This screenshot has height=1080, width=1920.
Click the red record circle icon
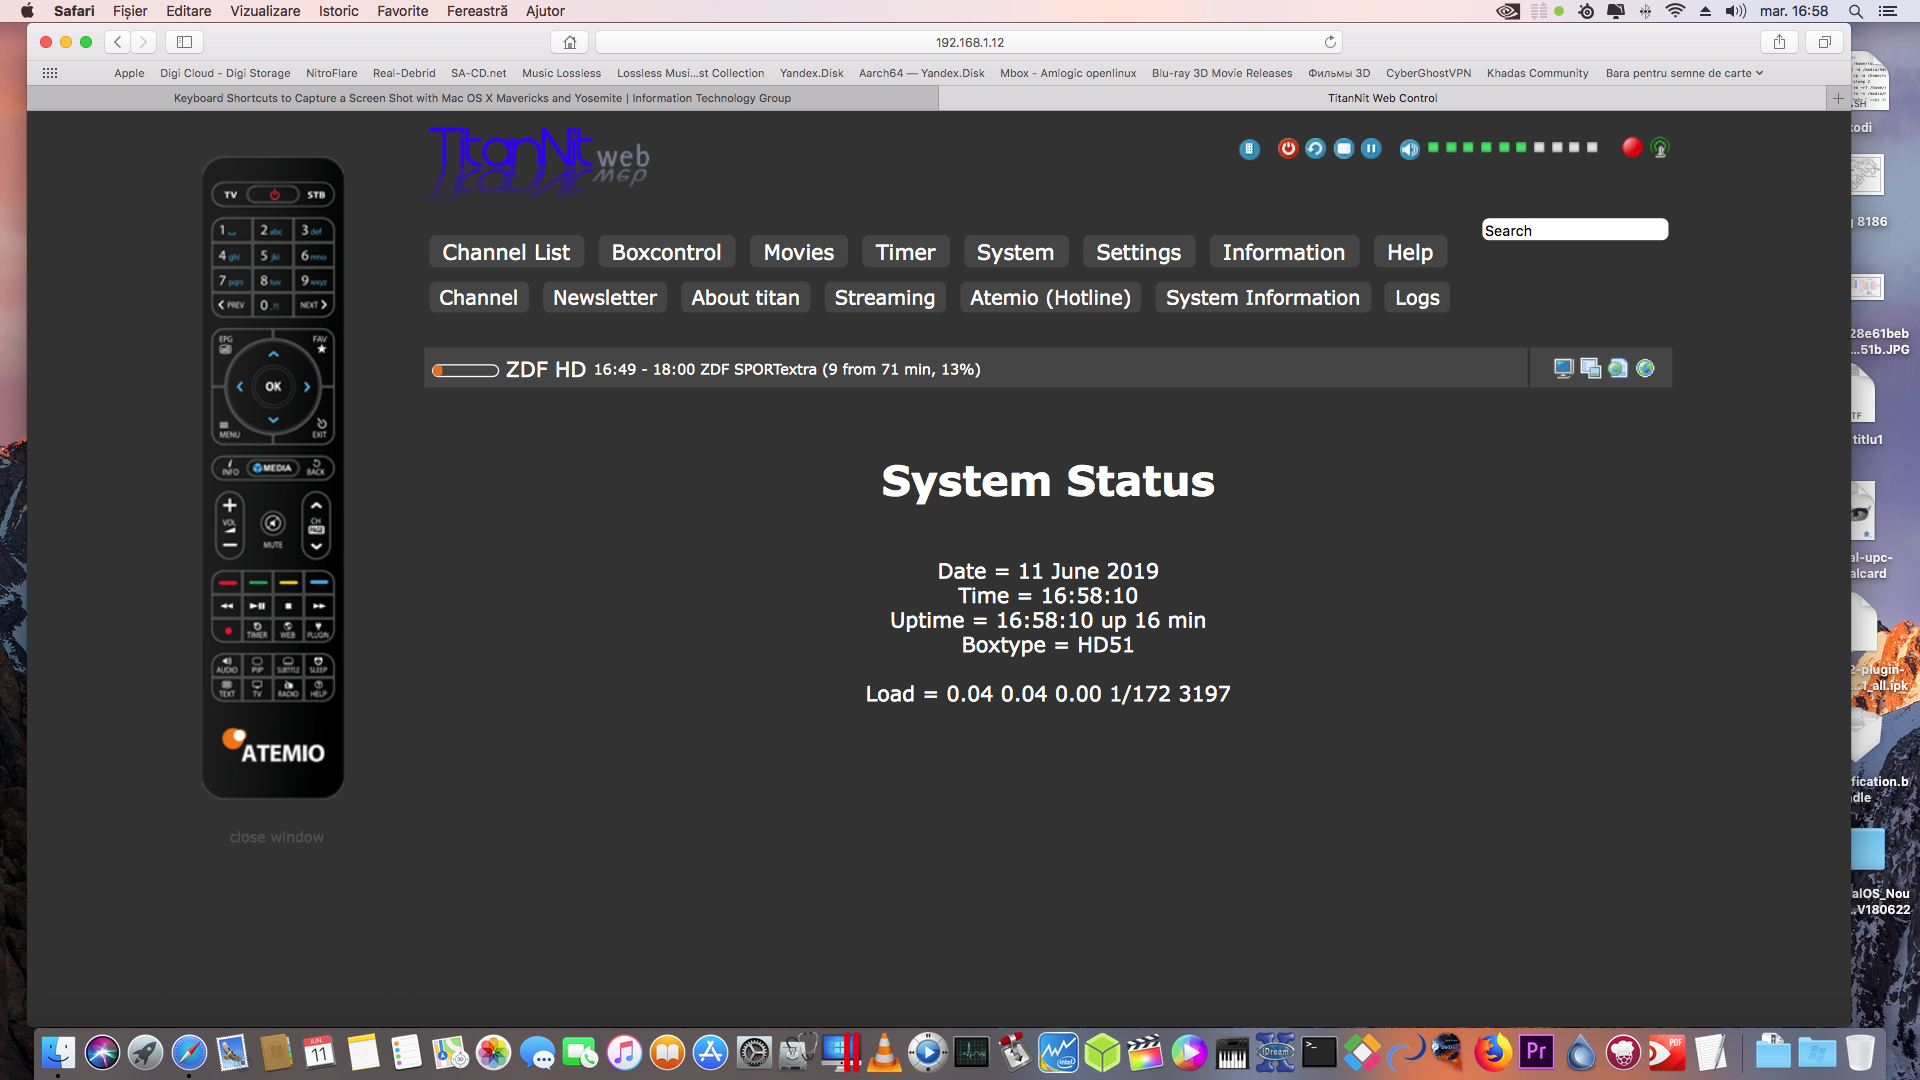tap(1631, 147)
